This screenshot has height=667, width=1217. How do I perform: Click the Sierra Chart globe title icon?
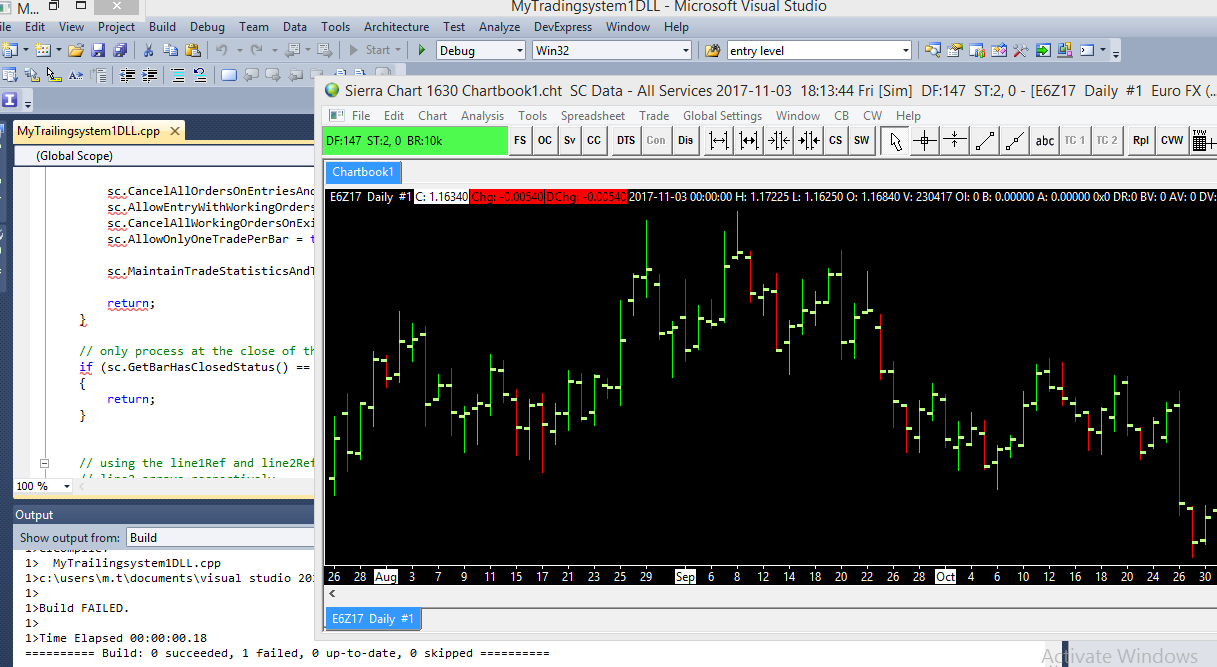(x=333, y=90)
